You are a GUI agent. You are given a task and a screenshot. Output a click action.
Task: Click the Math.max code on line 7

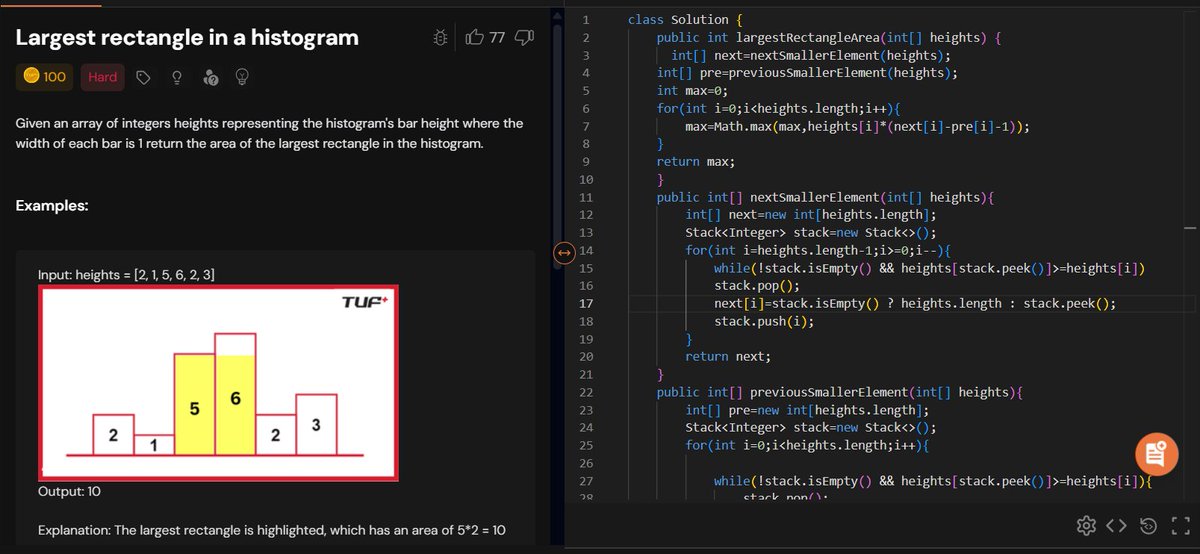[858, 126]
